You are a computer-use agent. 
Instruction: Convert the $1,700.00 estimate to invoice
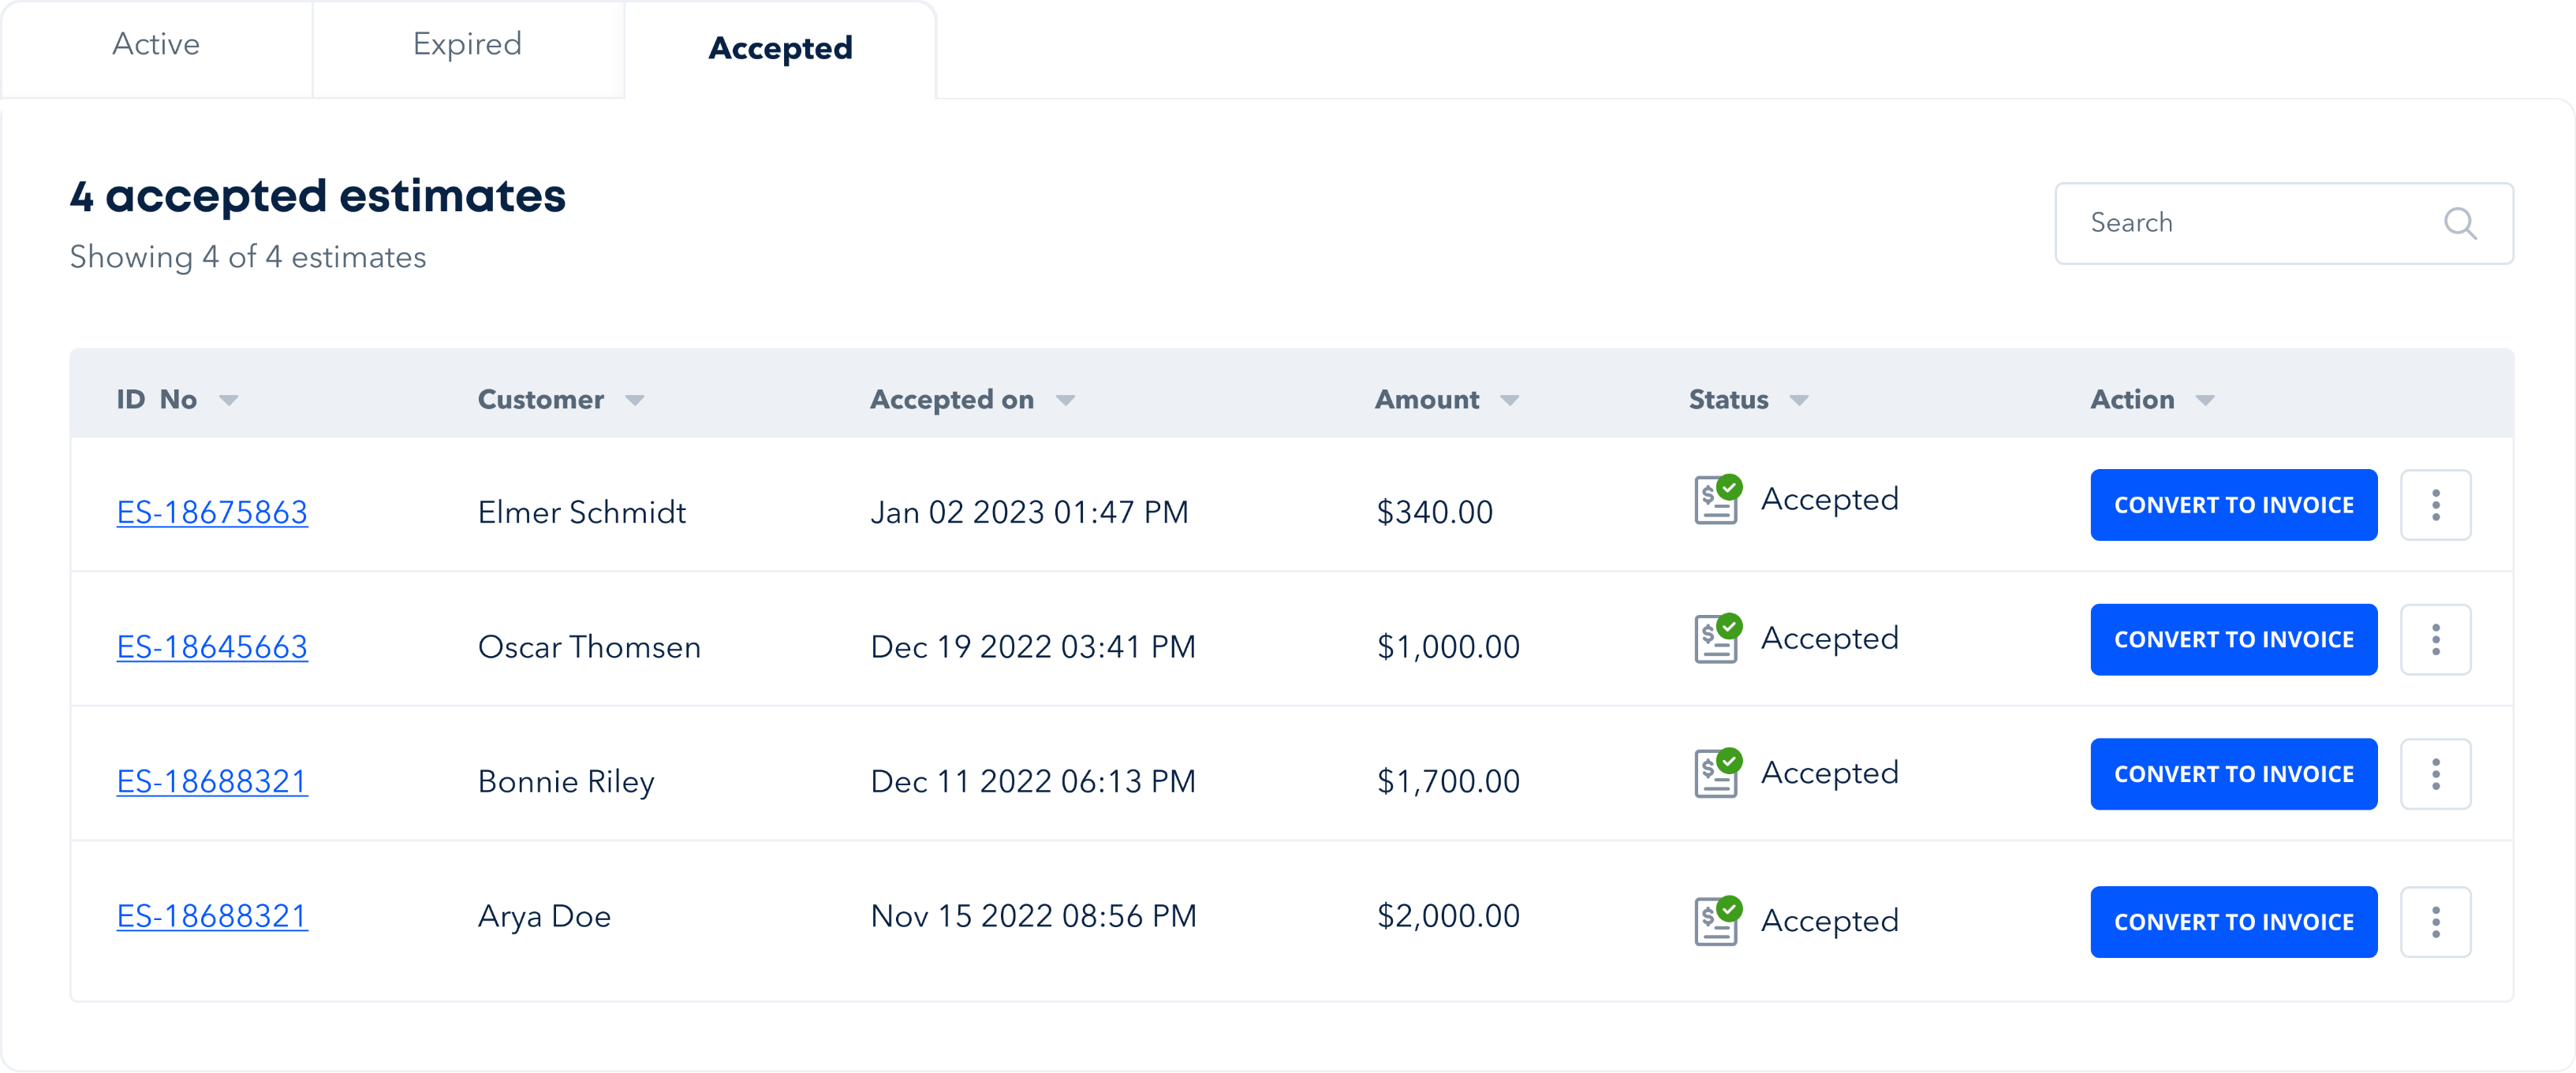[x=2233, y=774]
